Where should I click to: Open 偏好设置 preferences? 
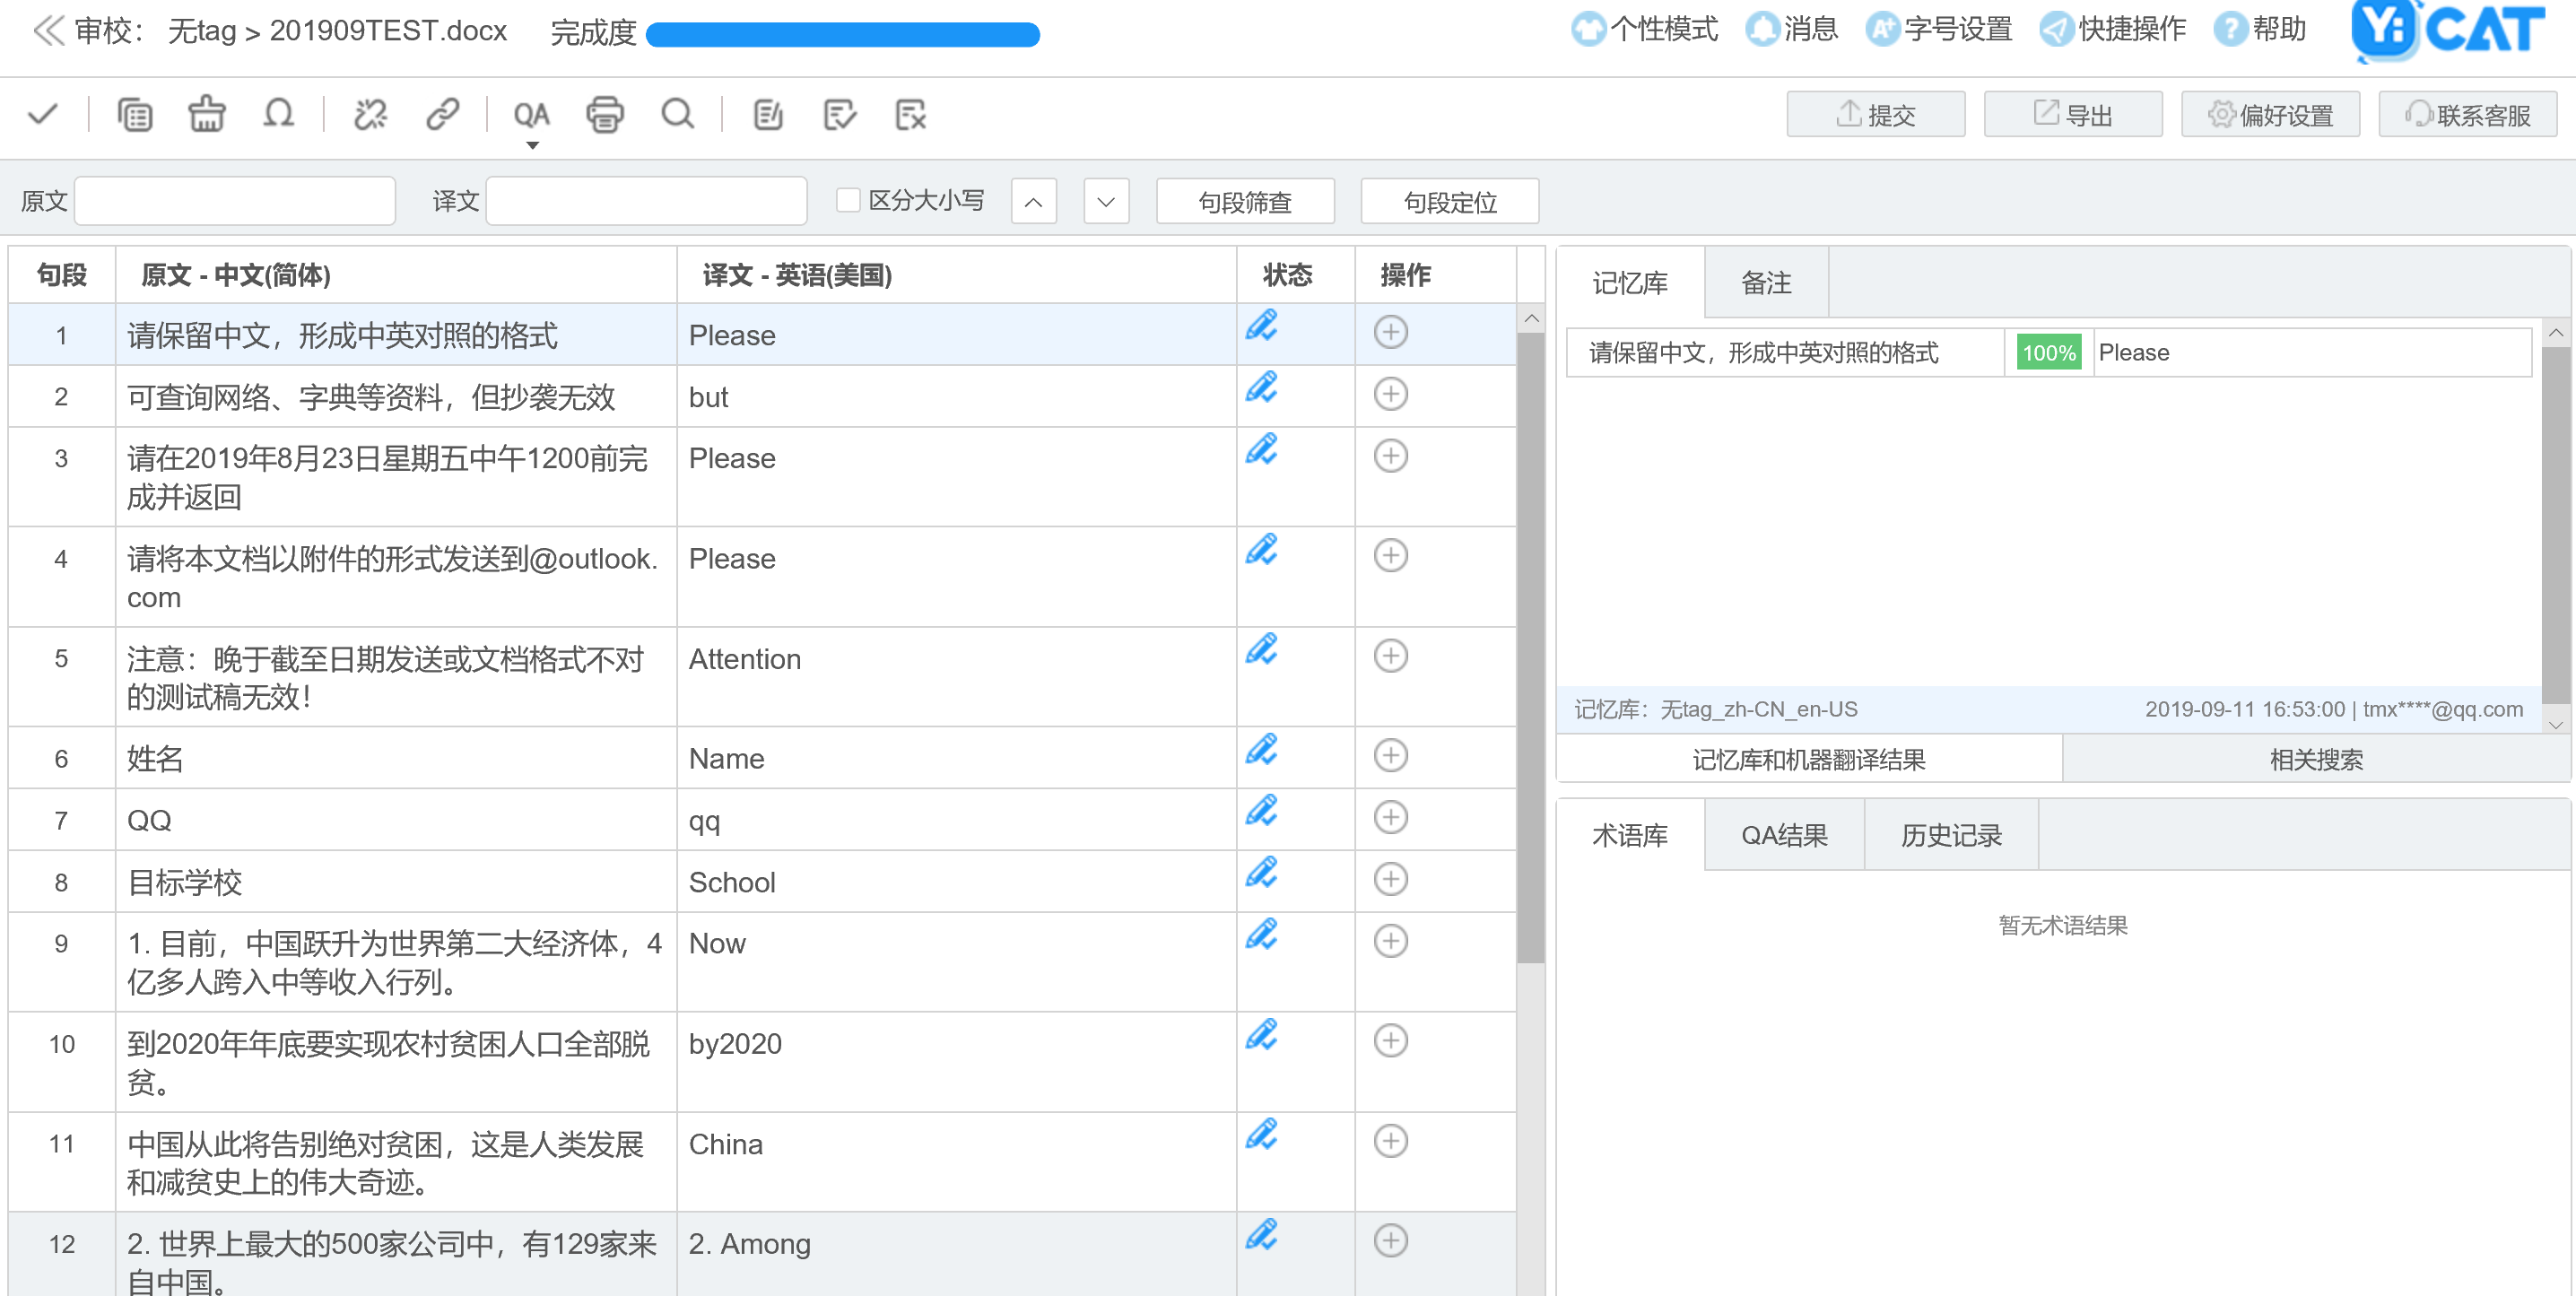pos(2270,114)
